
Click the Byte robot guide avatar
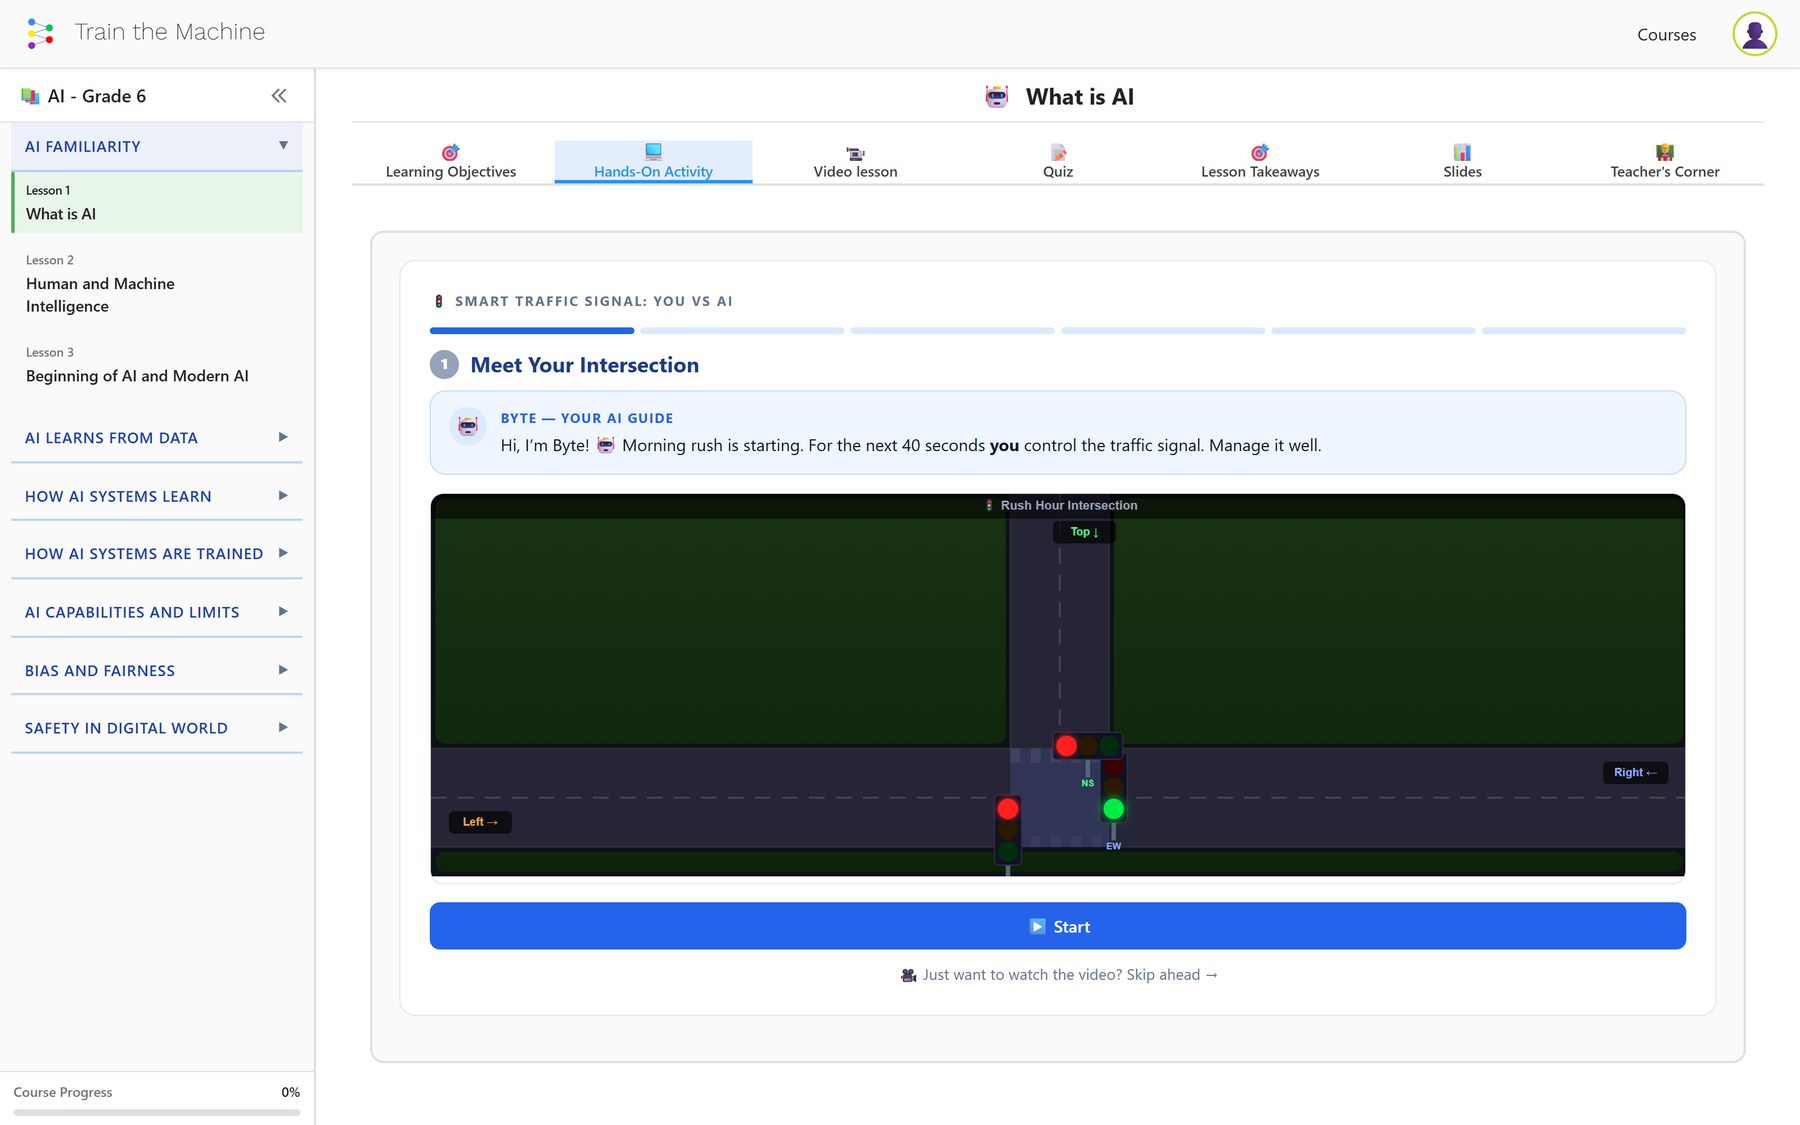point(468,426)
